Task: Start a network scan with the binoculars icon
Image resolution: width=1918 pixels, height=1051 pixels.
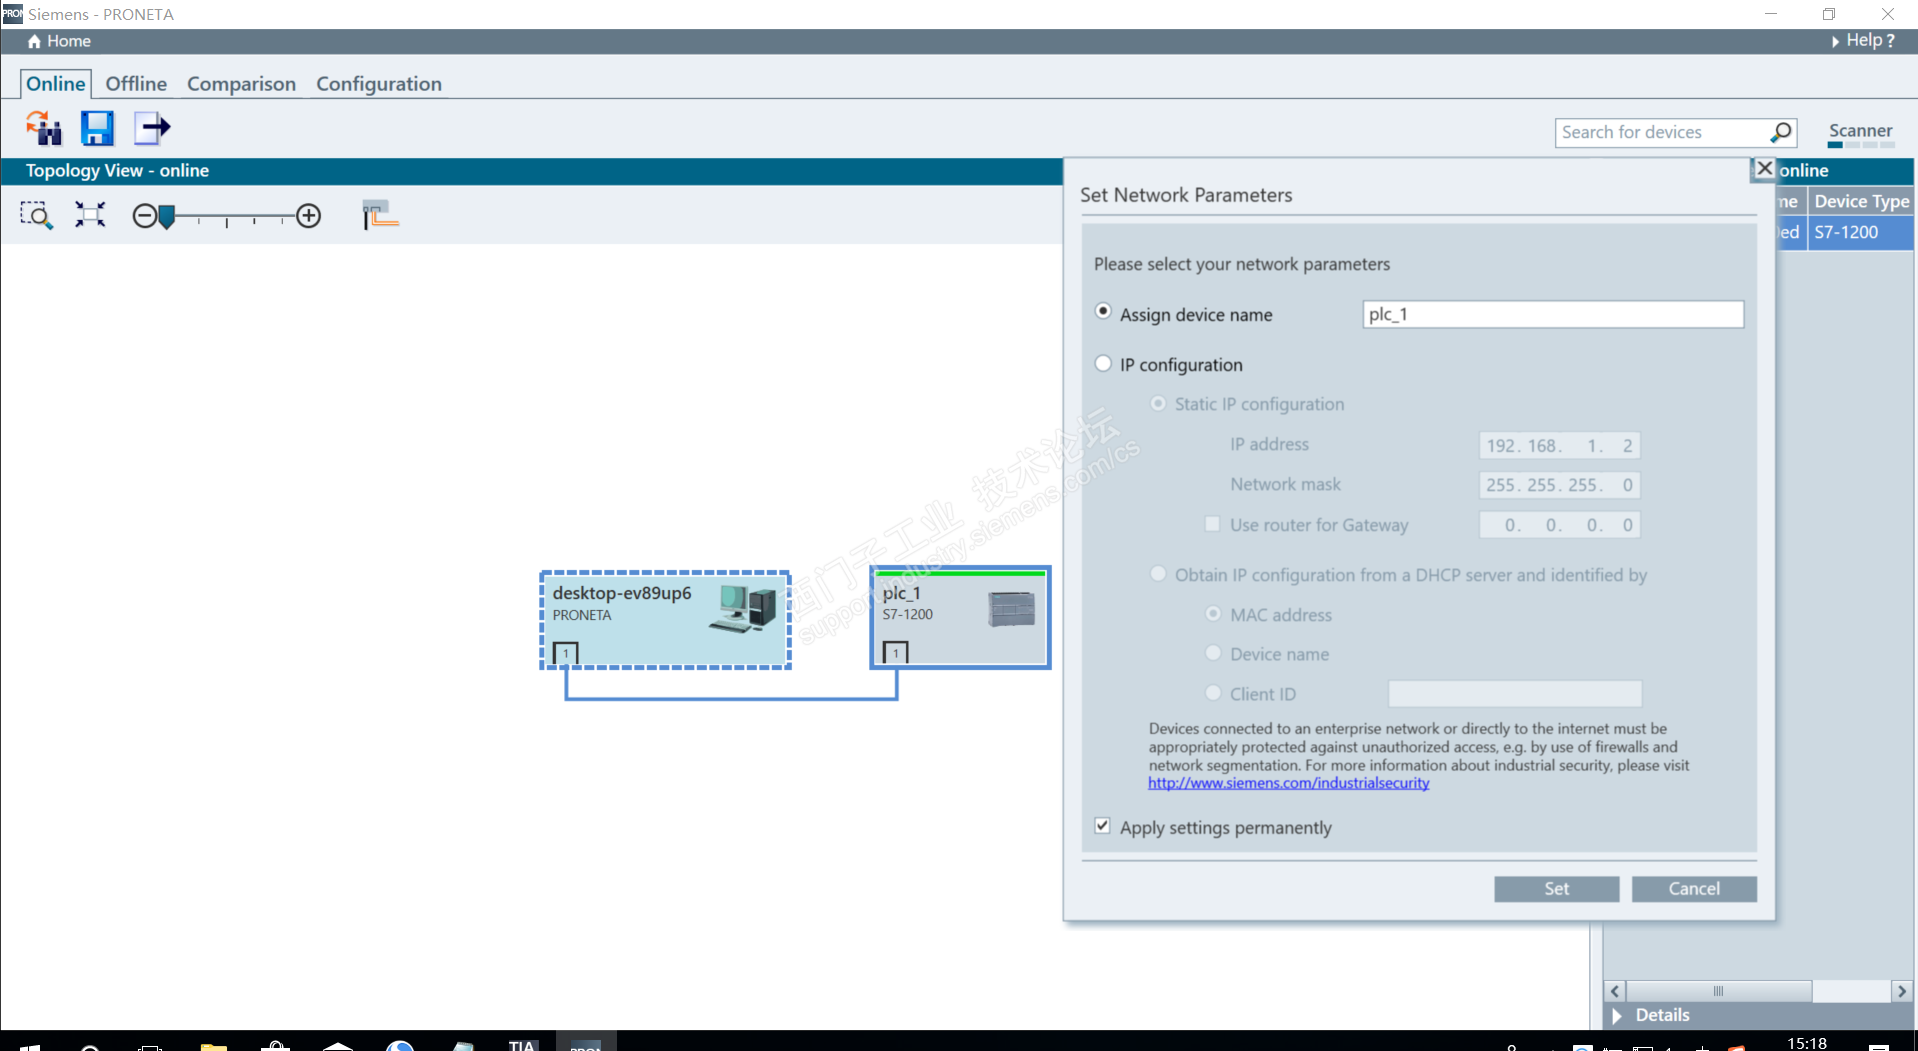Action: point(44,128)
